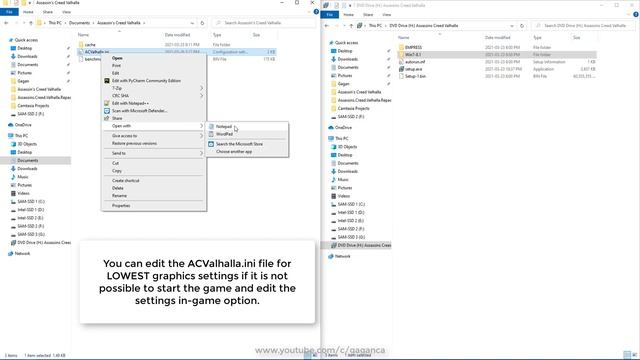The height and width of the screenshot is (360, 640).
Task: Select setup.exe in the DVD Drive window
Action: tap(413, 69)
